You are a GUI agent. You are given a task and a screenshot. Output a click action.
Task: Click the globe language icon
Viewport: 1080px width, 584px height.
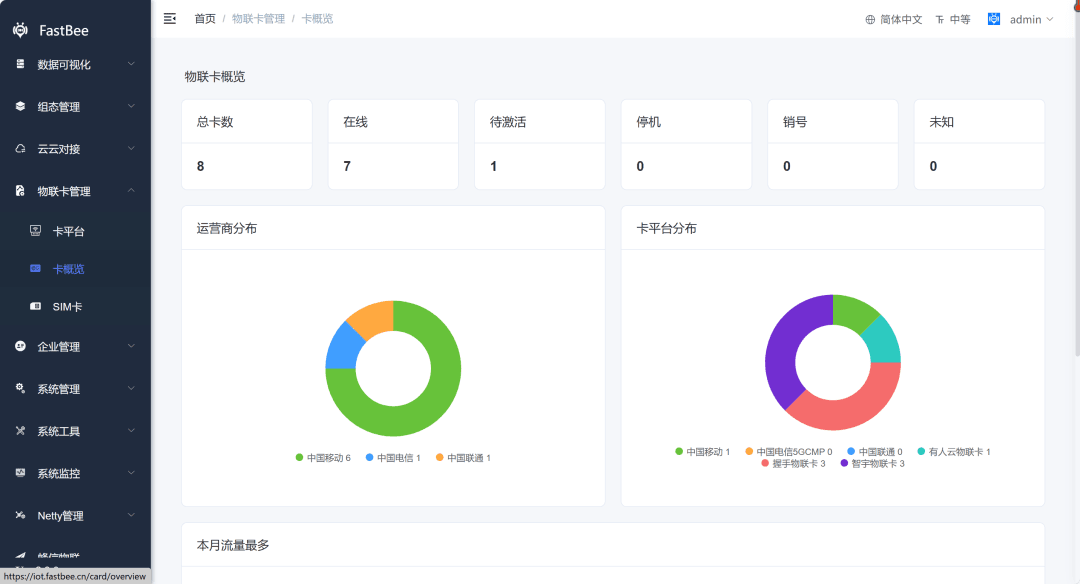870,20
